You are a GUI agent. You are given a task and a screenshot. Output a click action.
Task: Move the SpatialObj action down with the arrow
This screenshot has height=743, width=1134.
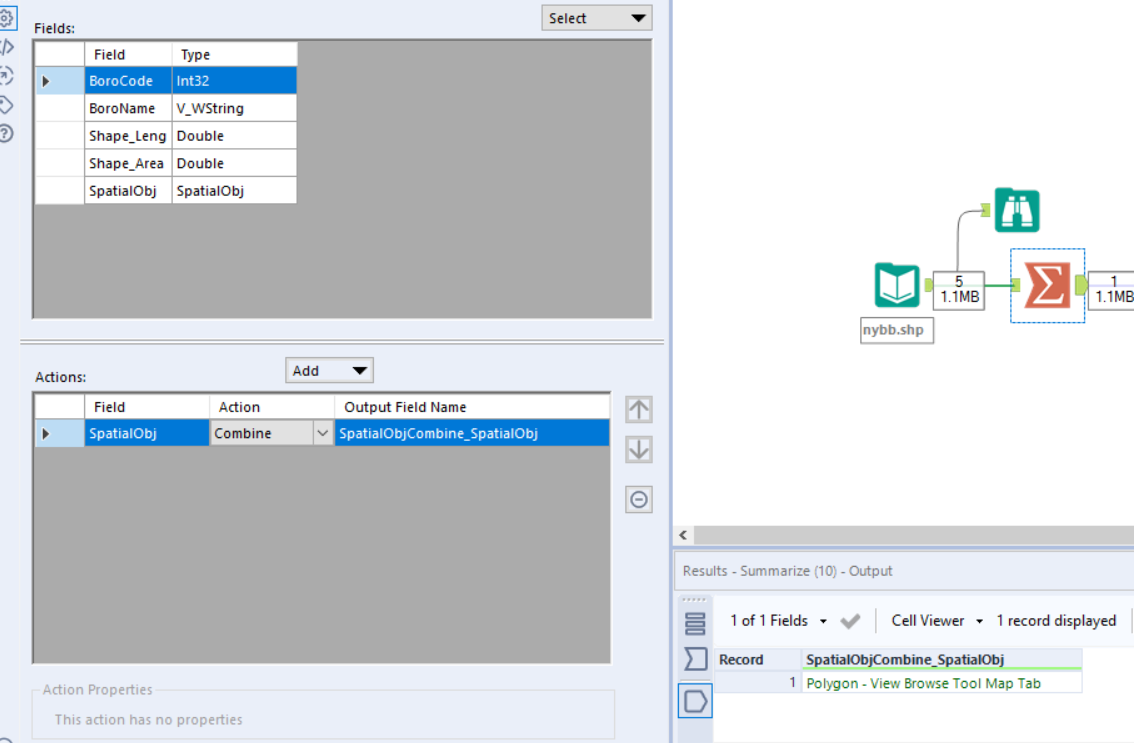(639, 450)
